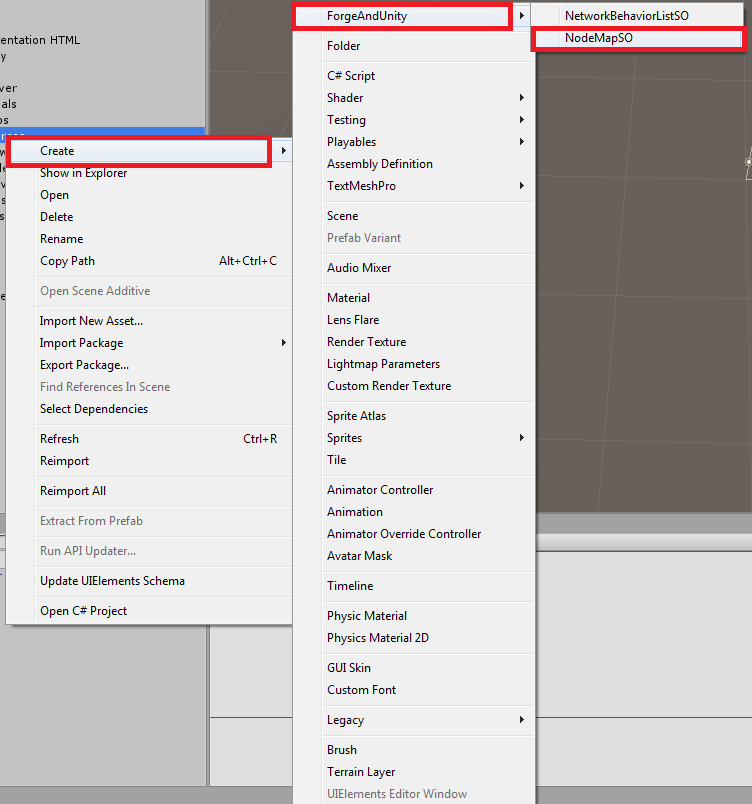Create a new Material
Viewport: 752px width, 804px height.
tap(414, 298)
